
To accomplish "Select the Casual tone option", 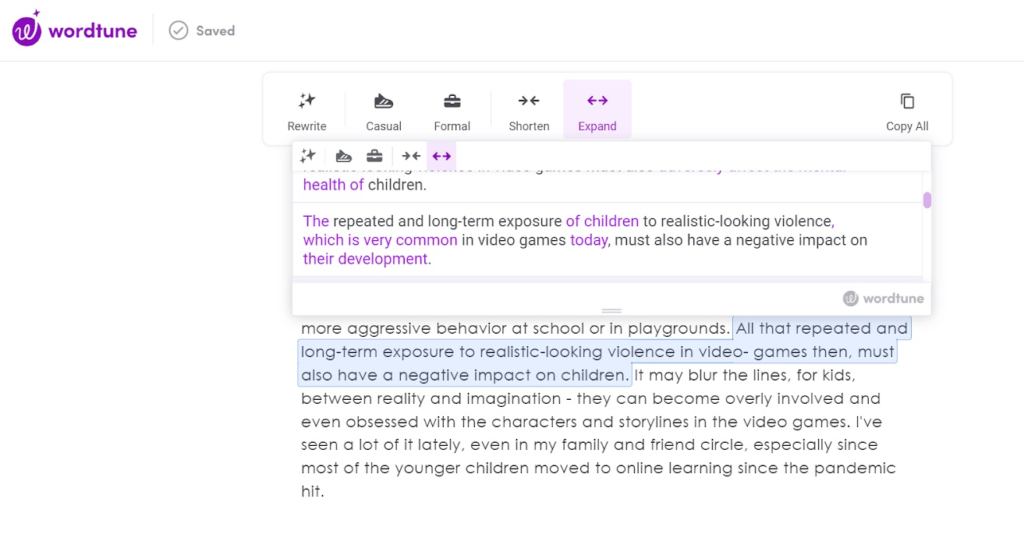I will [x=383, y=111].
